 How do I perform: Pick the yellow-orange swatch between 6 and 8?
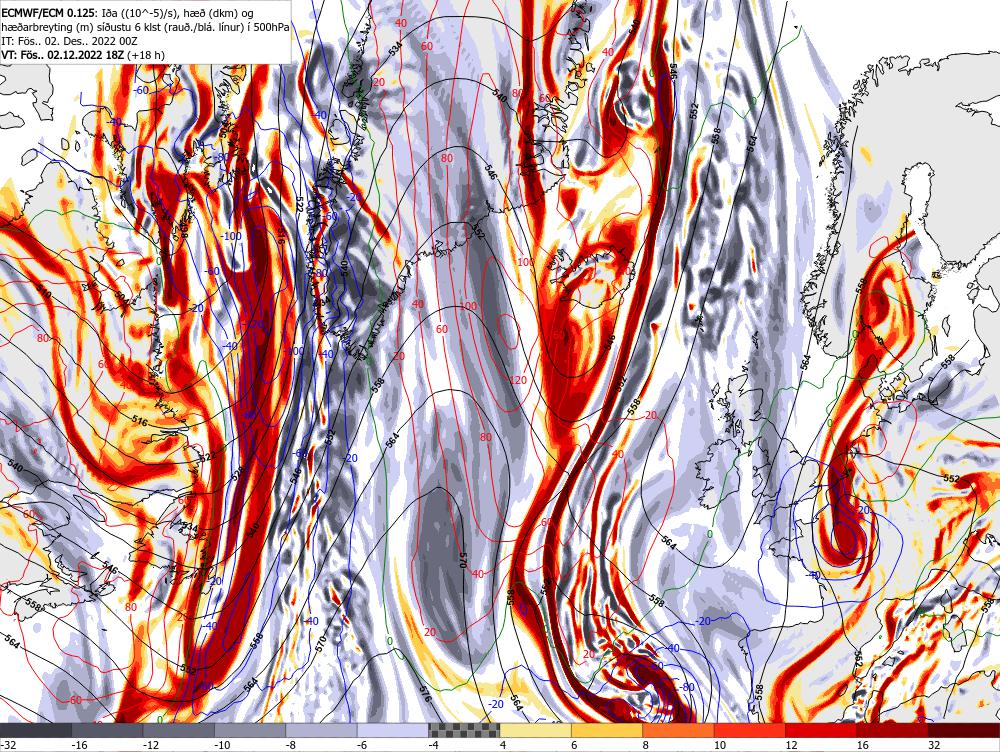pos(607,730)
